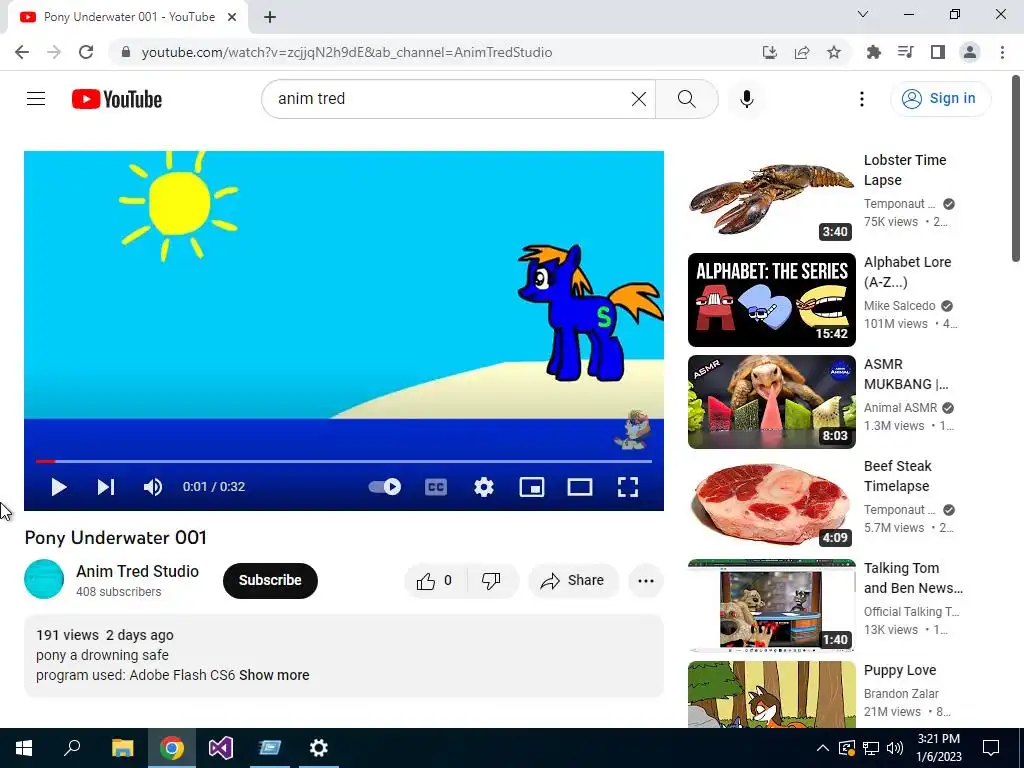Share this page icon in address bar
The width and height of the screenshot is (1024, 768).
coord(802,52)
